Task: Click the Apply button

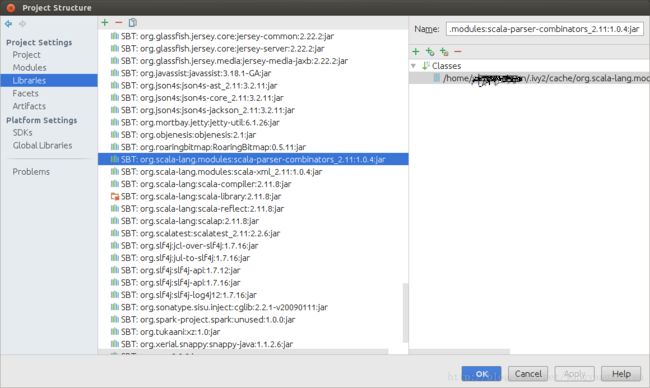Action: coord(575,374)
